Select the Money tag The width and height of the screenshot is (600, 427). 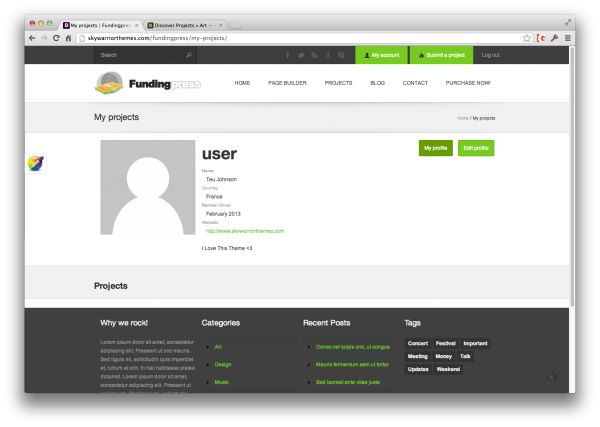(x=443, y=356)
